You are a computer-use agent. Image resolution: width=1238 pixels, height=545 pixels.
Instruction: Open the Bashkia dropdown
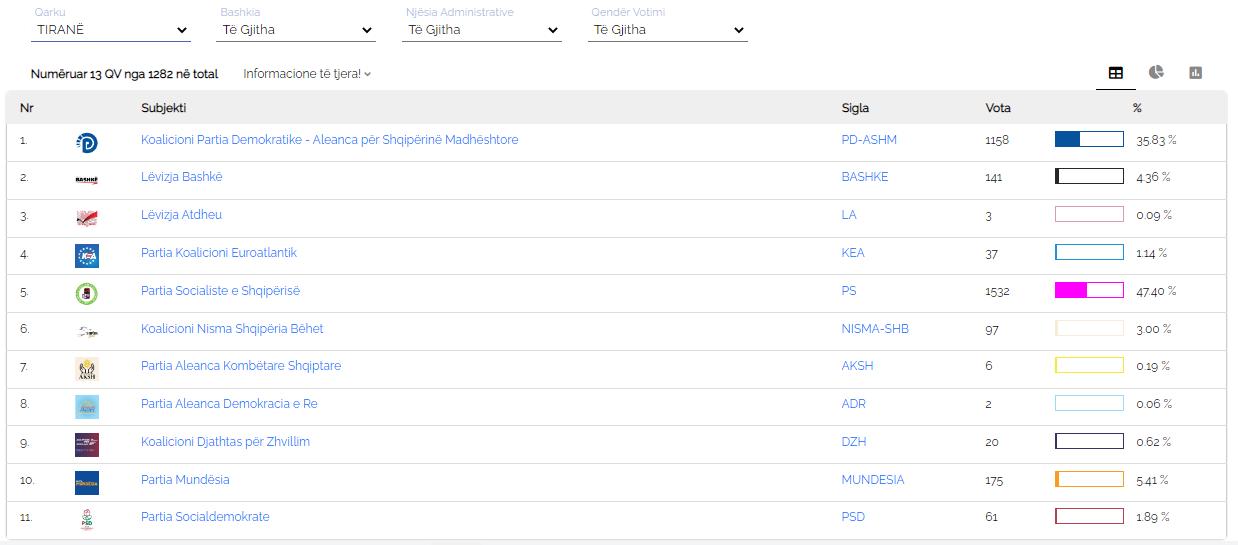pyautogui.click(x=297, y=30)
